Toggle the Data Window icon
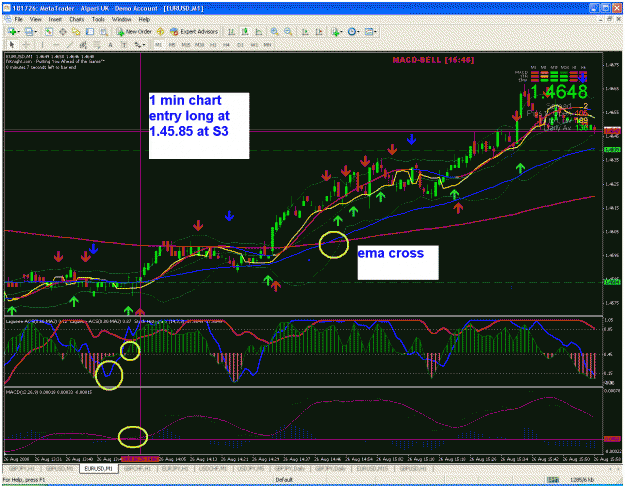The width and height of the screenshot is (625, 486). pyautogui.click(x=63, y=31)
